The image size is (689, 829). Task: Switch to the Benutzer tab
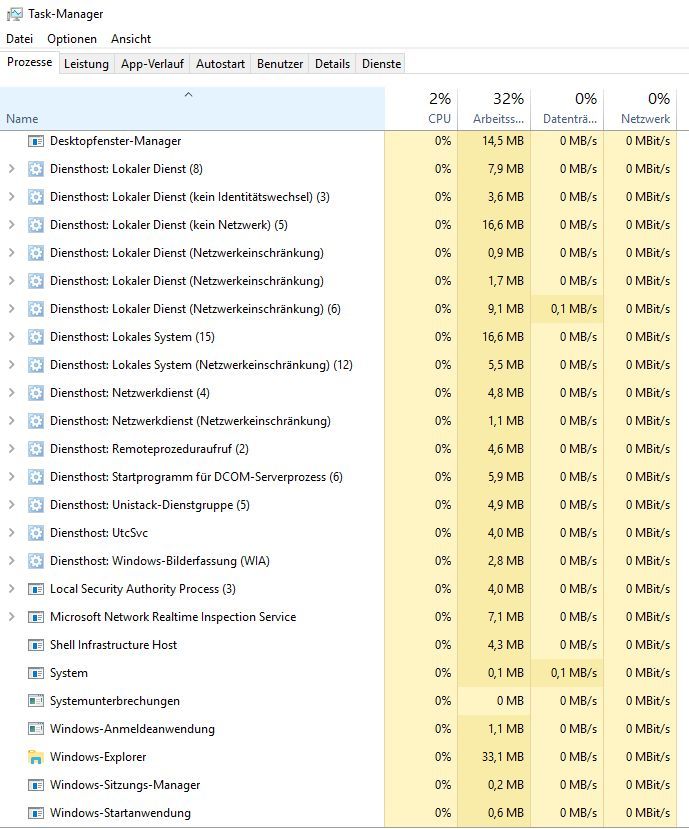point(280,64)
